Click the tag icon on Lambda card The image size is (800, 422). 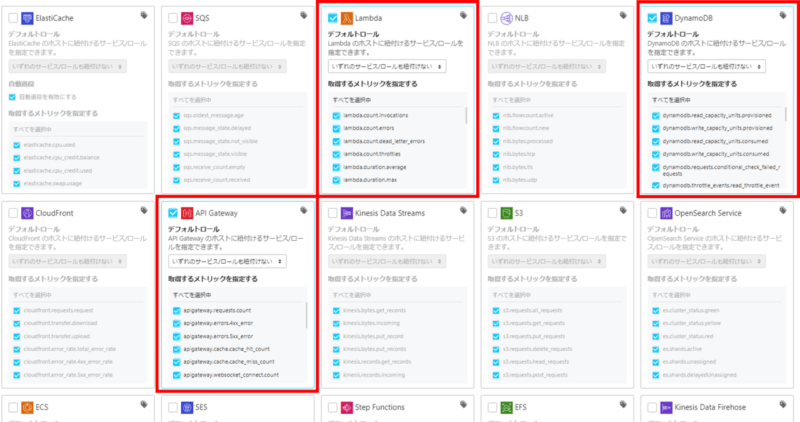point(463,16)
